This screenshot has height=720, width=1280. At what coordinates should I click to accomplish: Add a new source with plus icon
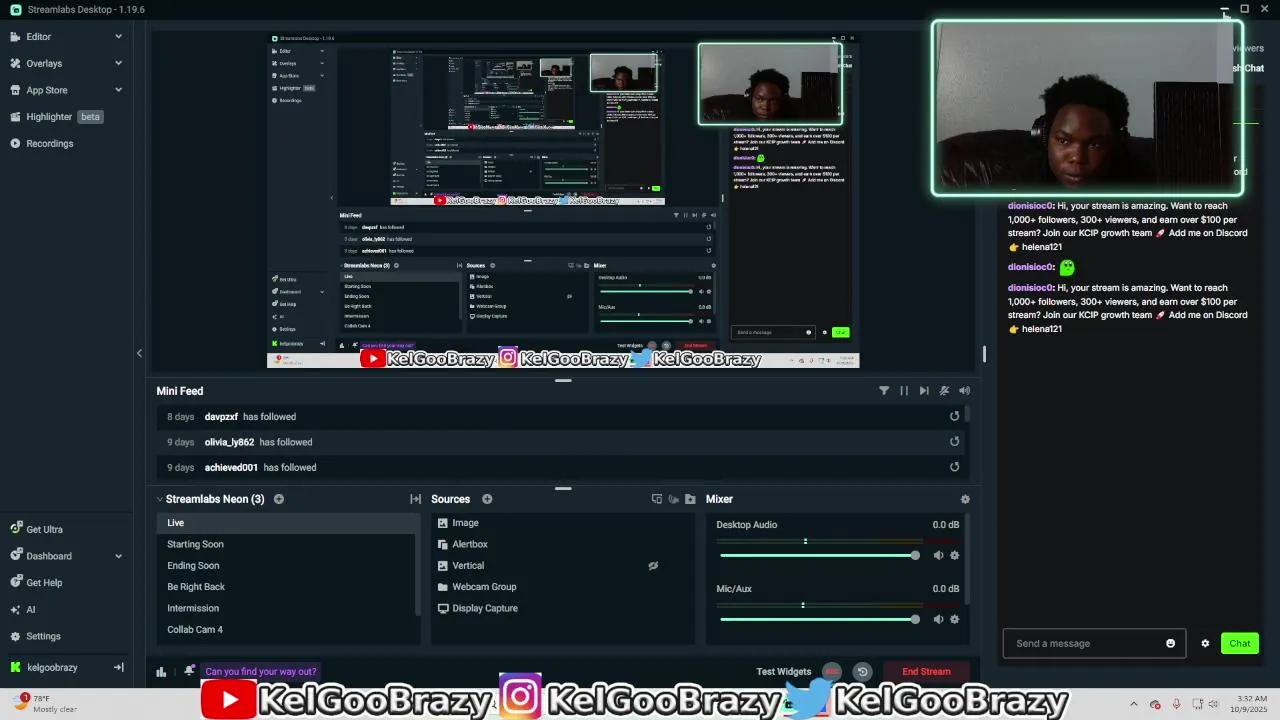tap(487, 499)
